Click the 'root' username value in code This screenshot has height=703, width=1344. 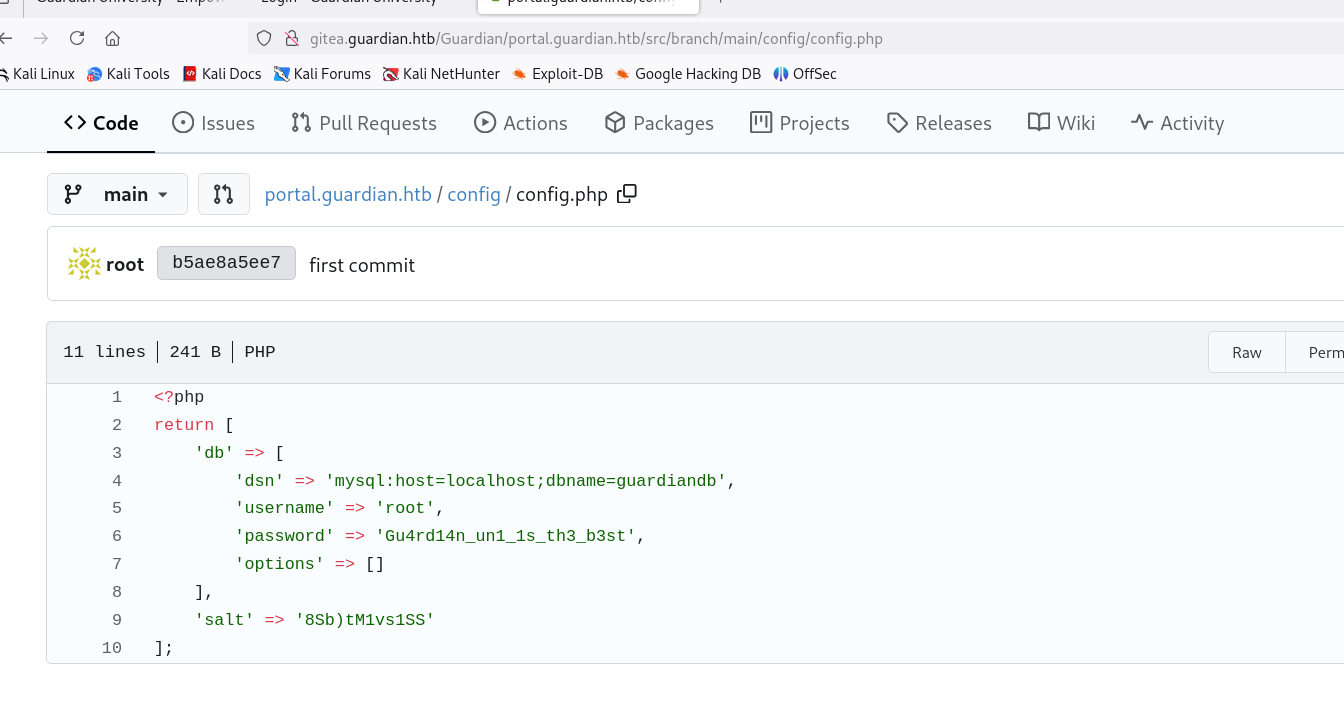pos(405,508)
